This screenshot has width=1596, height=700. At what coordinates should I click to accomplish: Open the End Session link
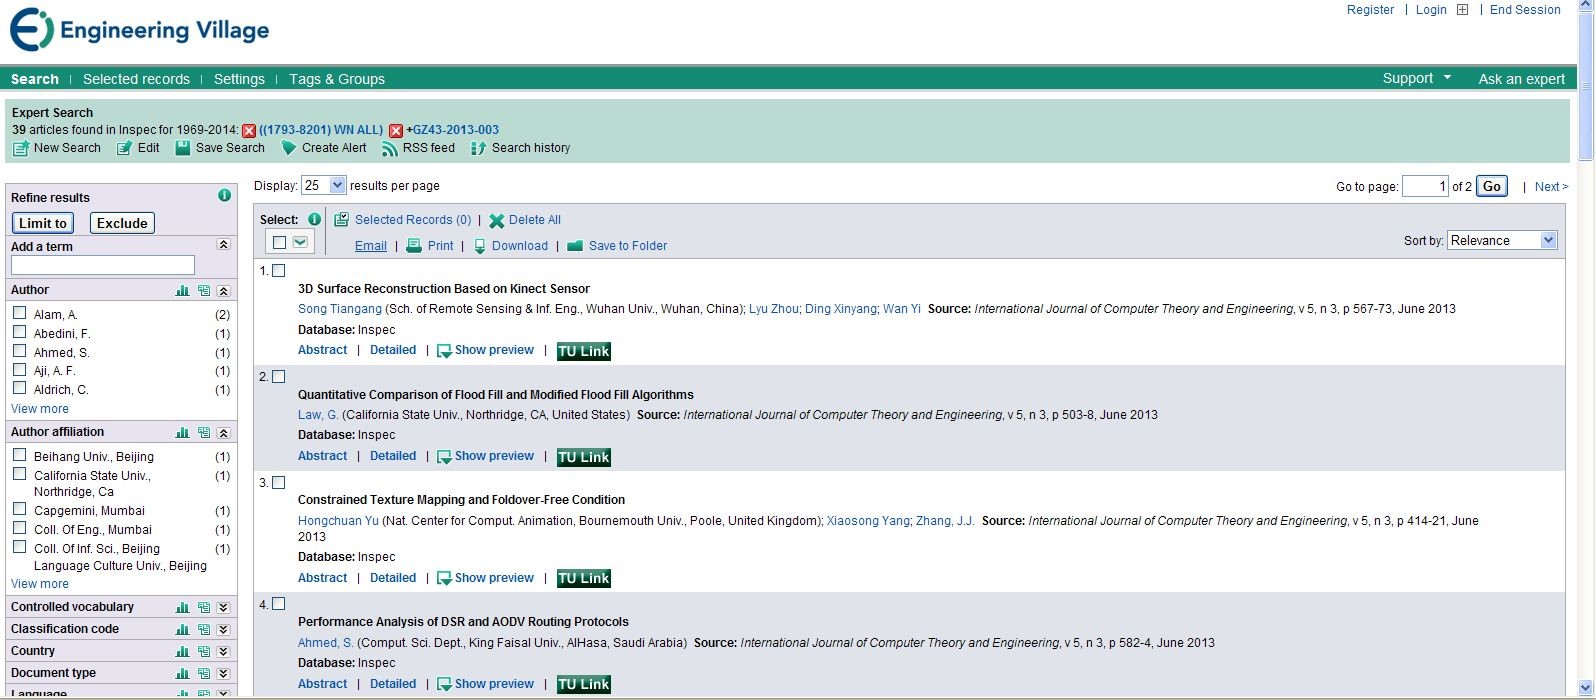point(1525,10)
